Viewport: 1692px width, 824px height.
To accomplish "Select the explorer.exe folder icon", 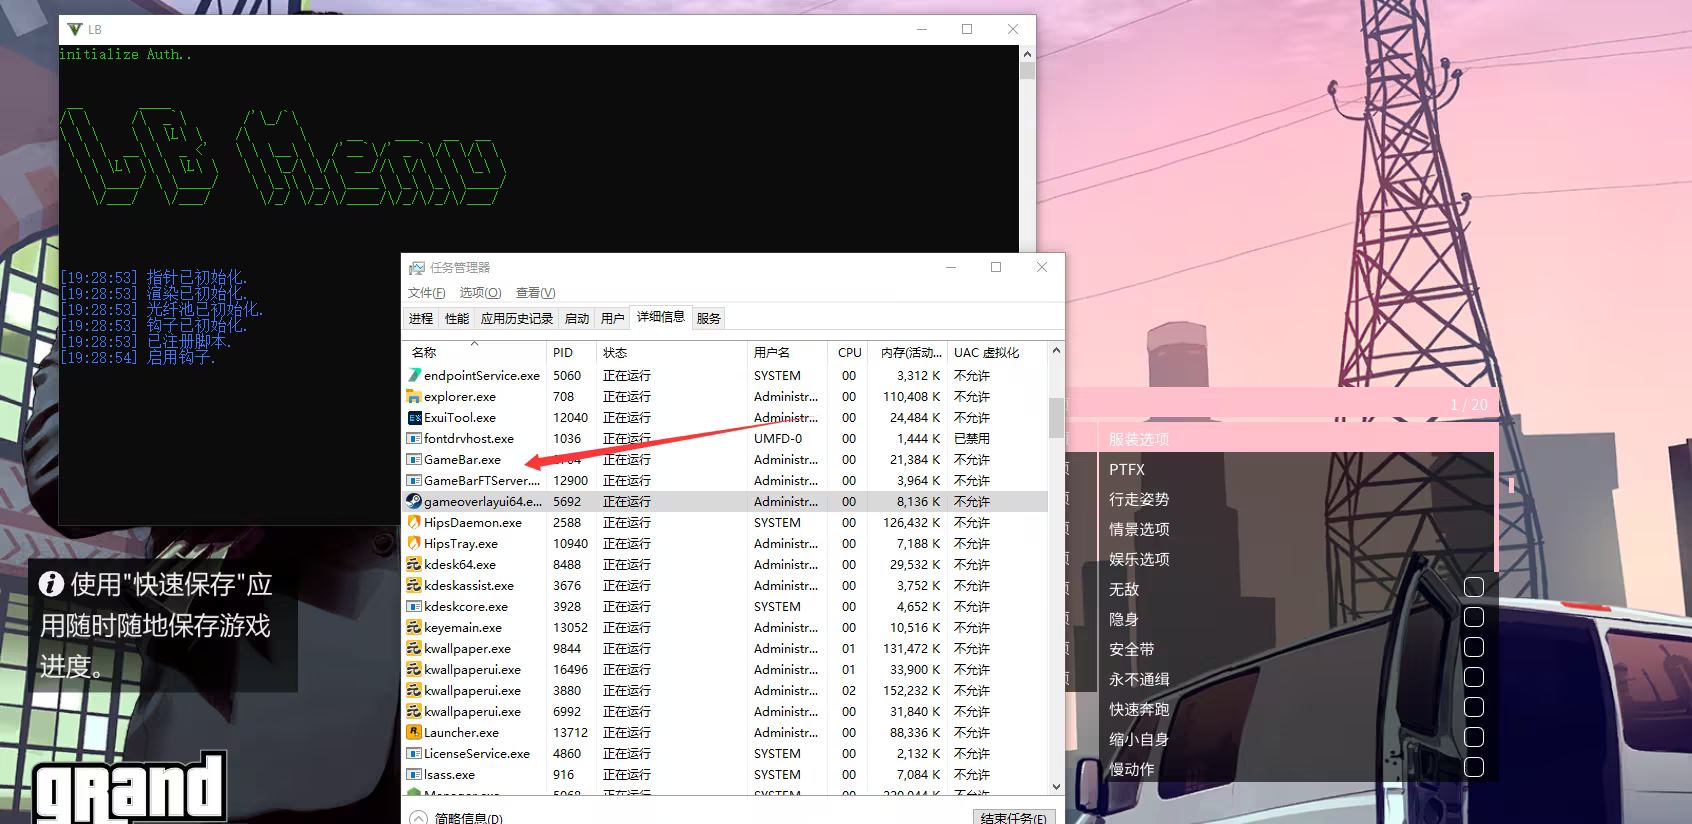I will tap(414, 396).
